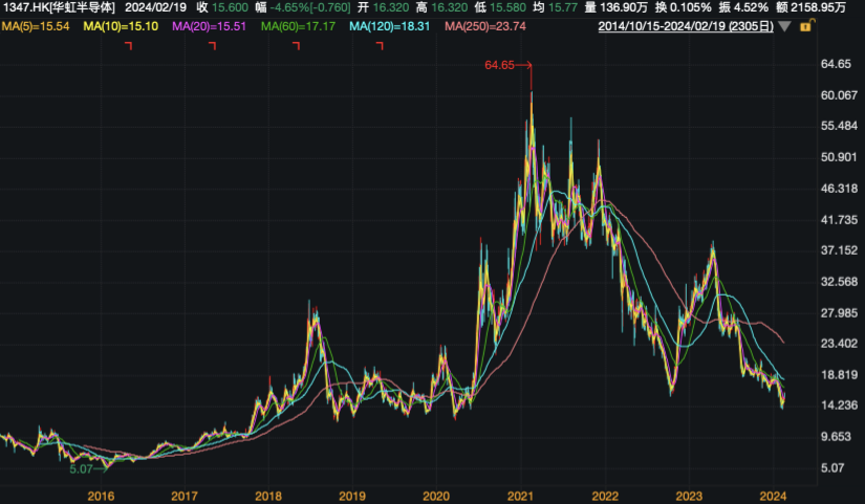866x504 pixels.
Task: Click the volume 136.90万 value
Action: (624, 8)
